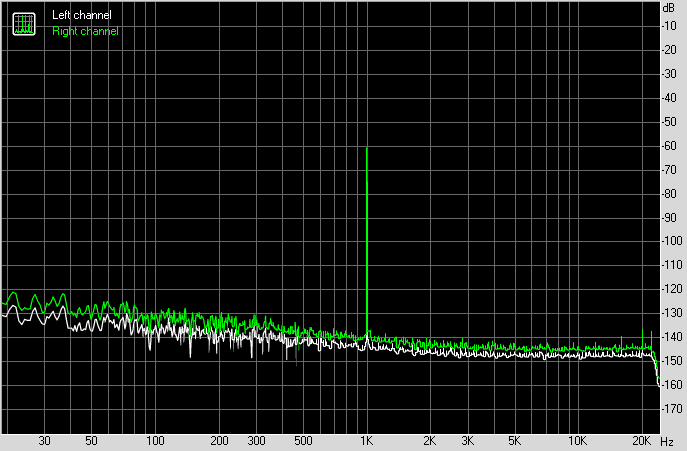Image resolution: width=687 pixels, height=451 pixels.
Task: Select the Left channel legend label
Action: 82,16
